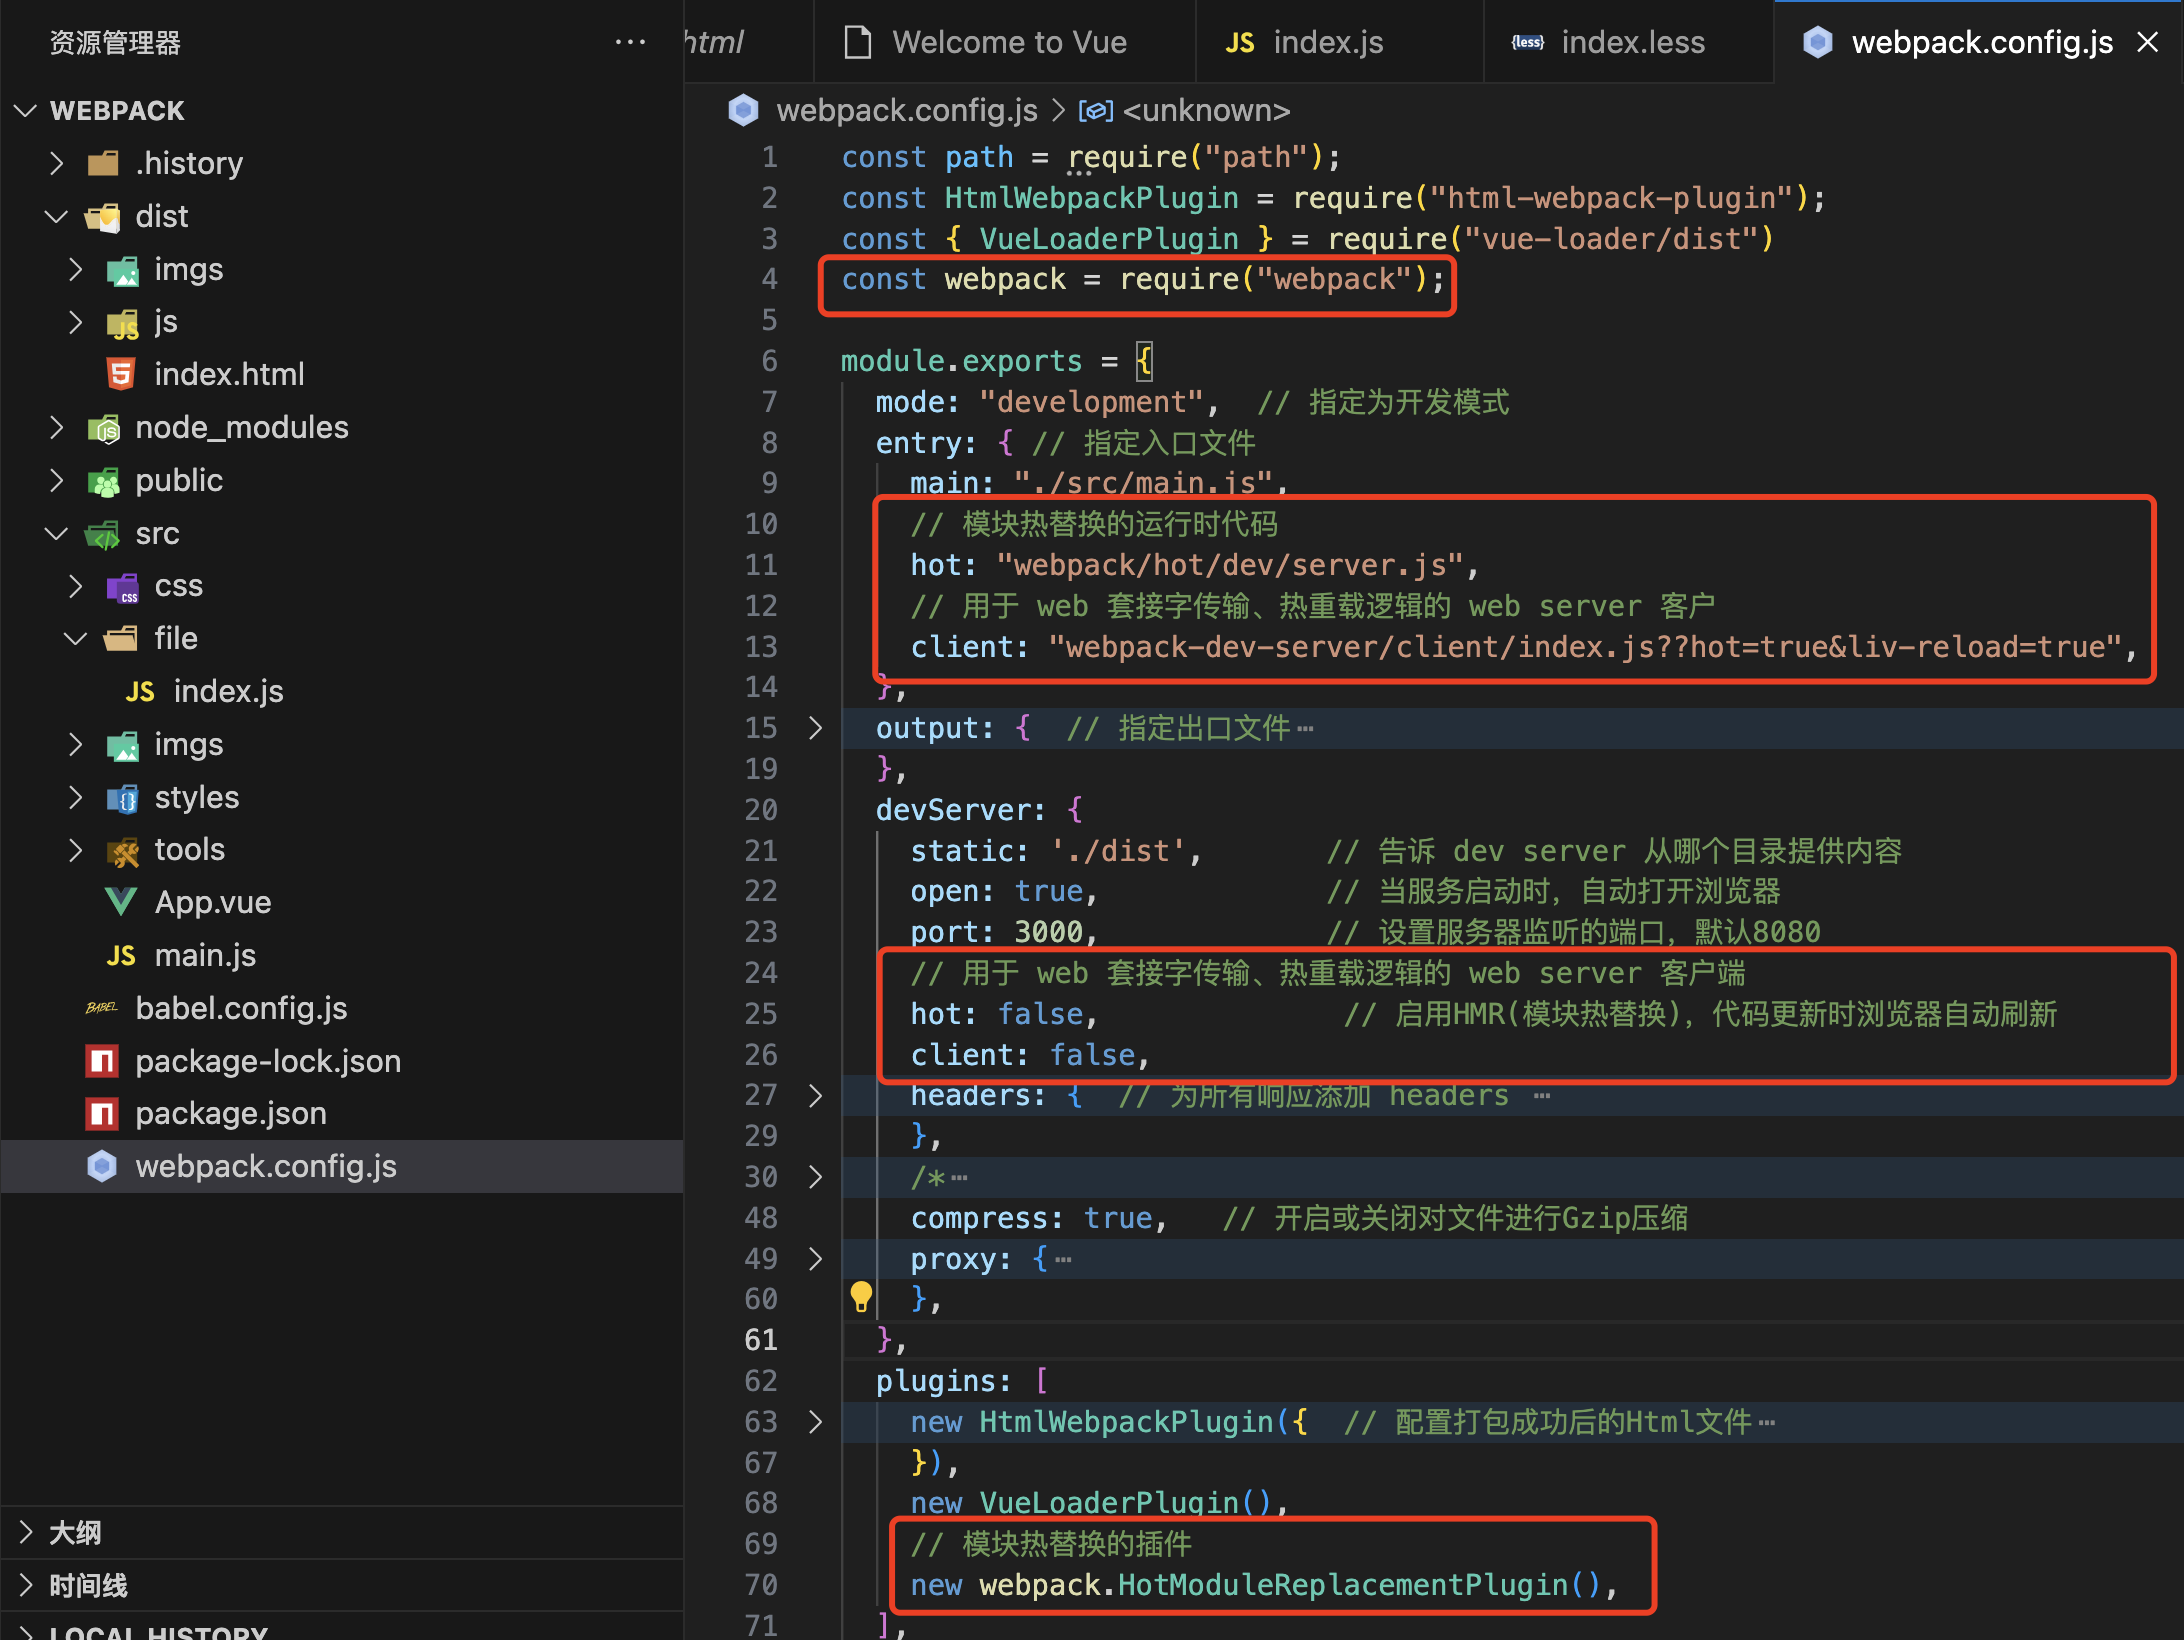Click the HTML5 icon beside index.html
2184x1640 pixels.
click(x=120, y=373)
